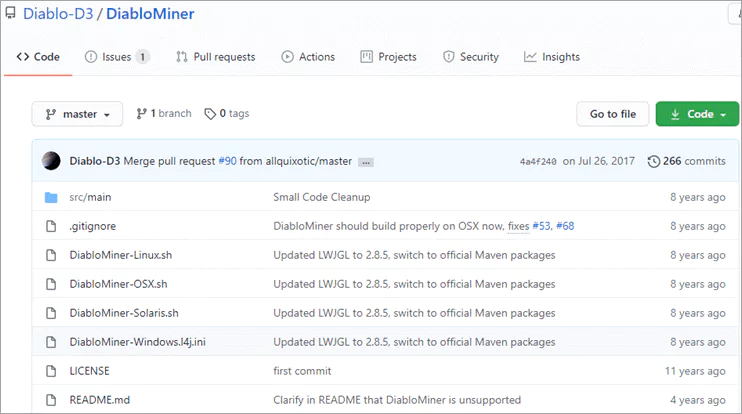The height and width of the screenshot is (414, 742).
Task: Click the tag icon next to 0 tags
Action: pos(210,114)
